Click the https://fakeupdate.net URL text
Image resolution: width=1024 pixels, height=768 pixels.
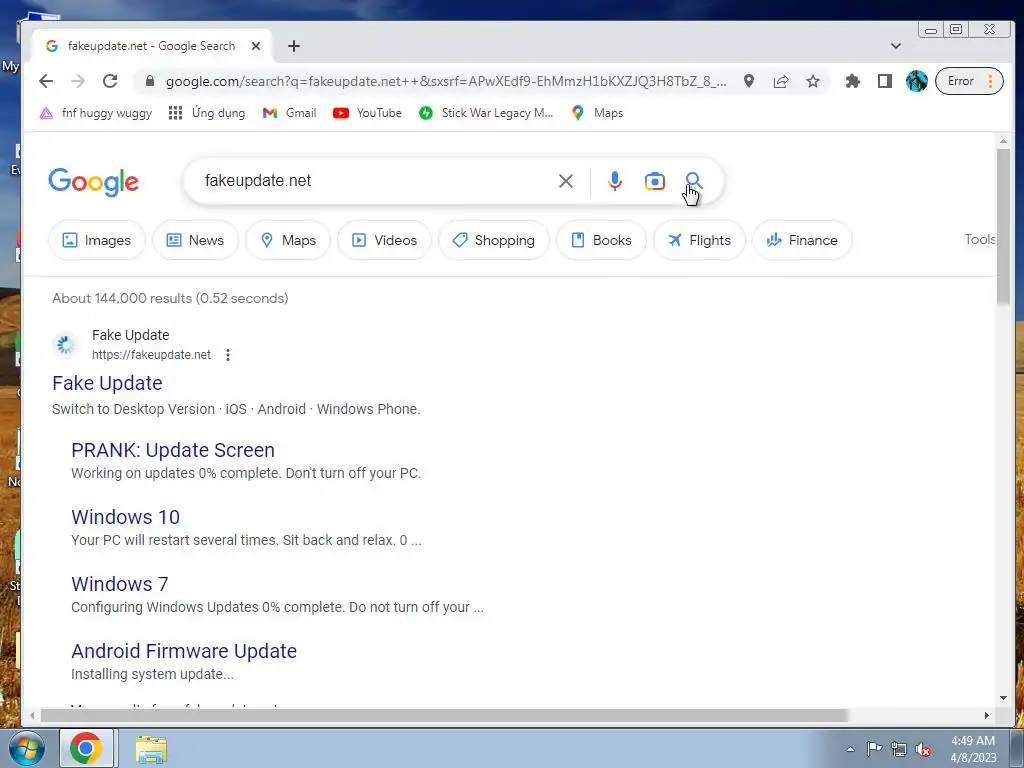point(152,355)
